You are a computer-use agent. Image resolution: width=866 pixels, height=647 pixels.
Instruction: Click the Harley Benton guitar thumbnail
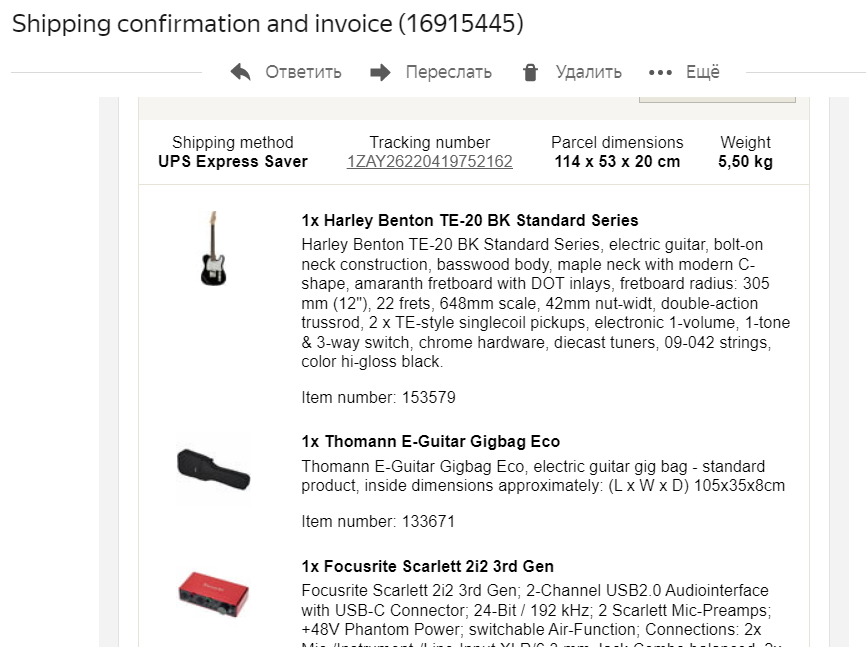(x=213, y=248)
